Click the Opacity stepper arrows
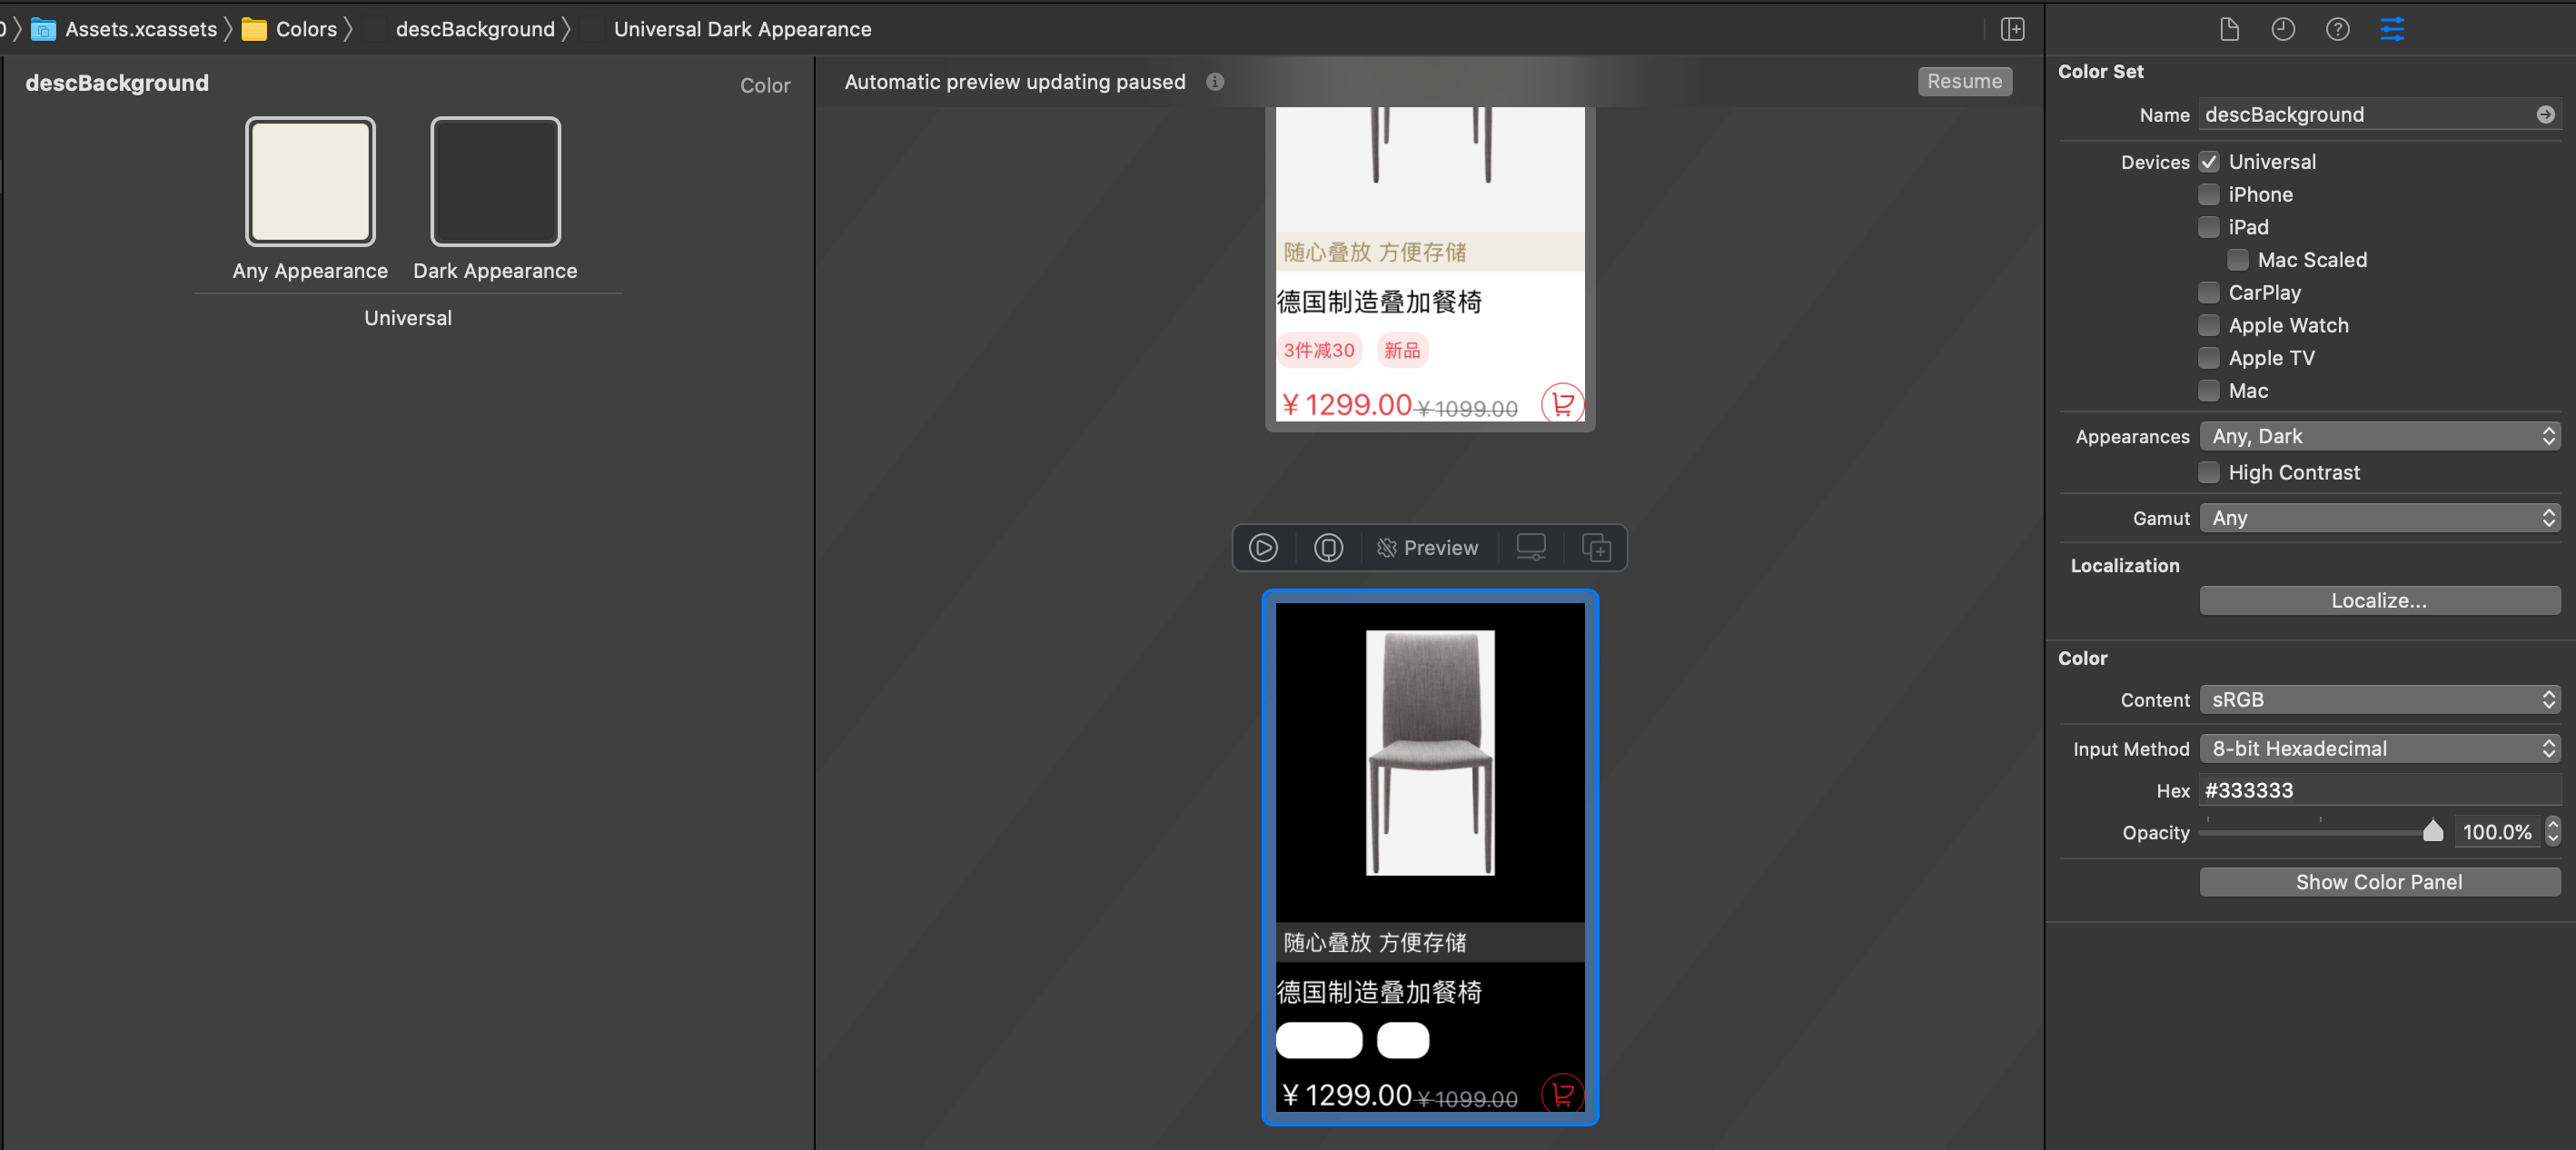2576x1150 pixels. click(2553, 831)
